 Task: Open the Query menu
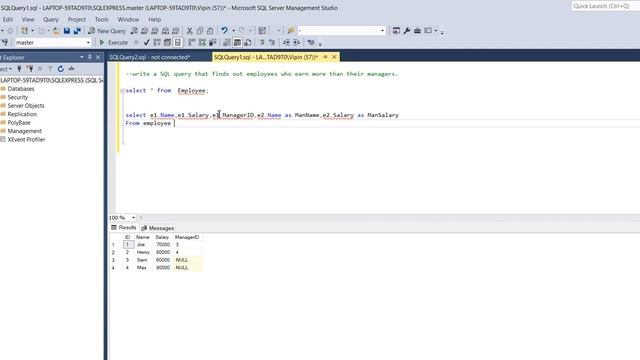(x=51, y=19)
